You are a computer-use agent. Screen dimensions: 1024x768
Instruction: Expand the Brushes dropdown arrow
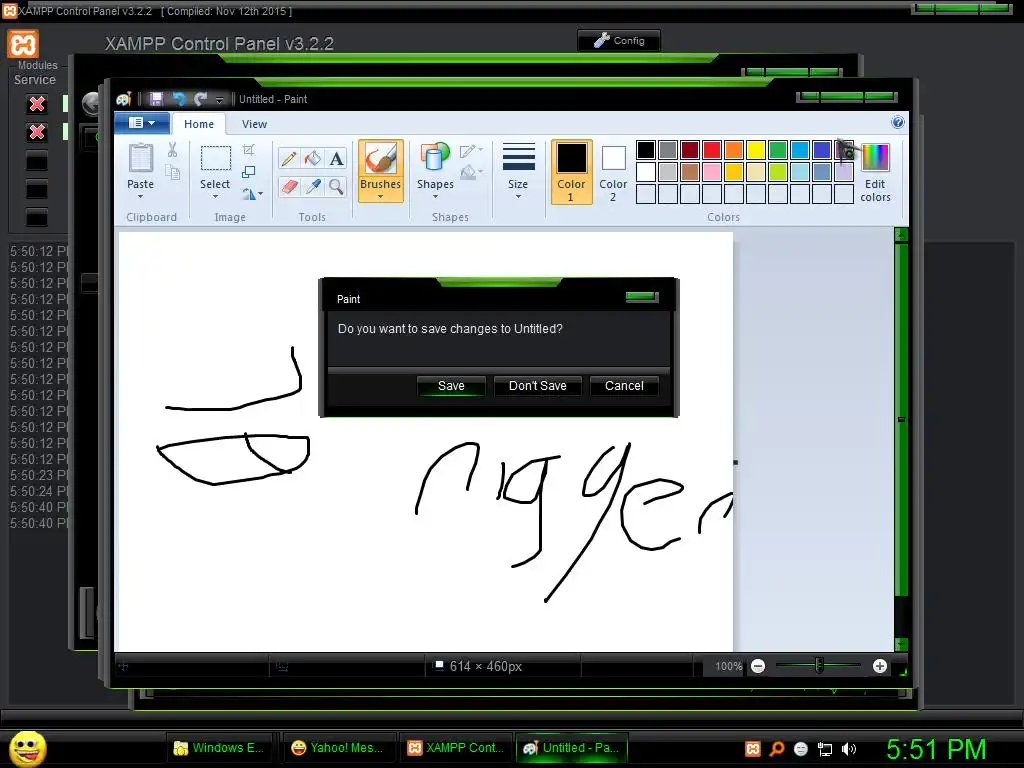coord(381,196)
